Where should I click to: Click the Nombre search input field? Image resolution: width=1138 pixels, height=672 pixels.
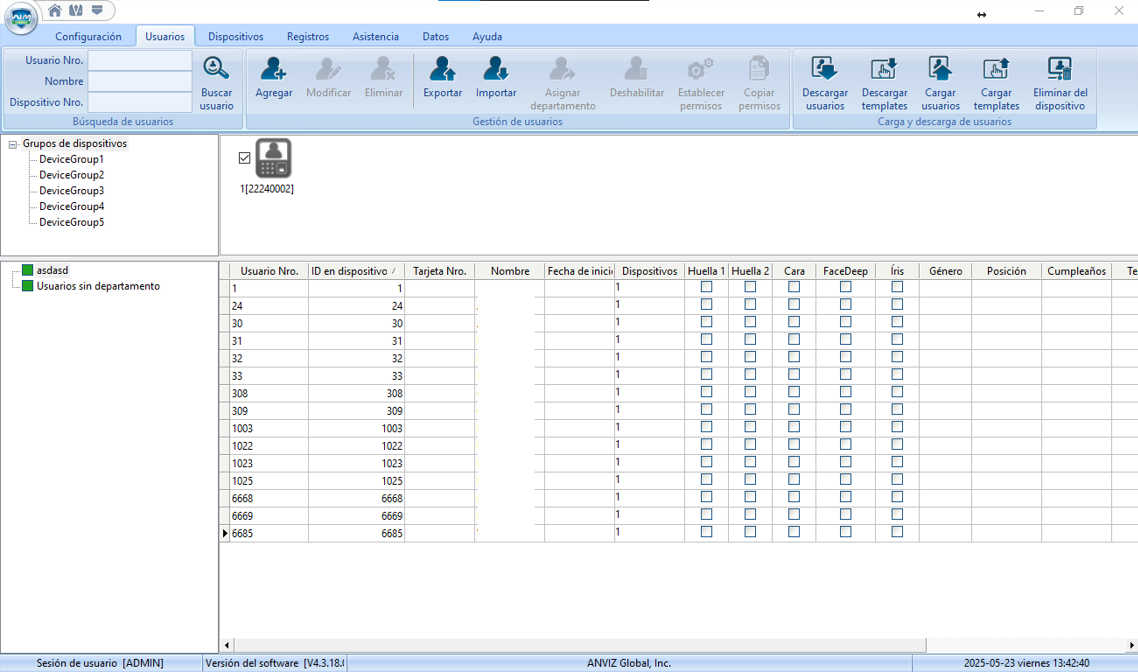(139, 81)
